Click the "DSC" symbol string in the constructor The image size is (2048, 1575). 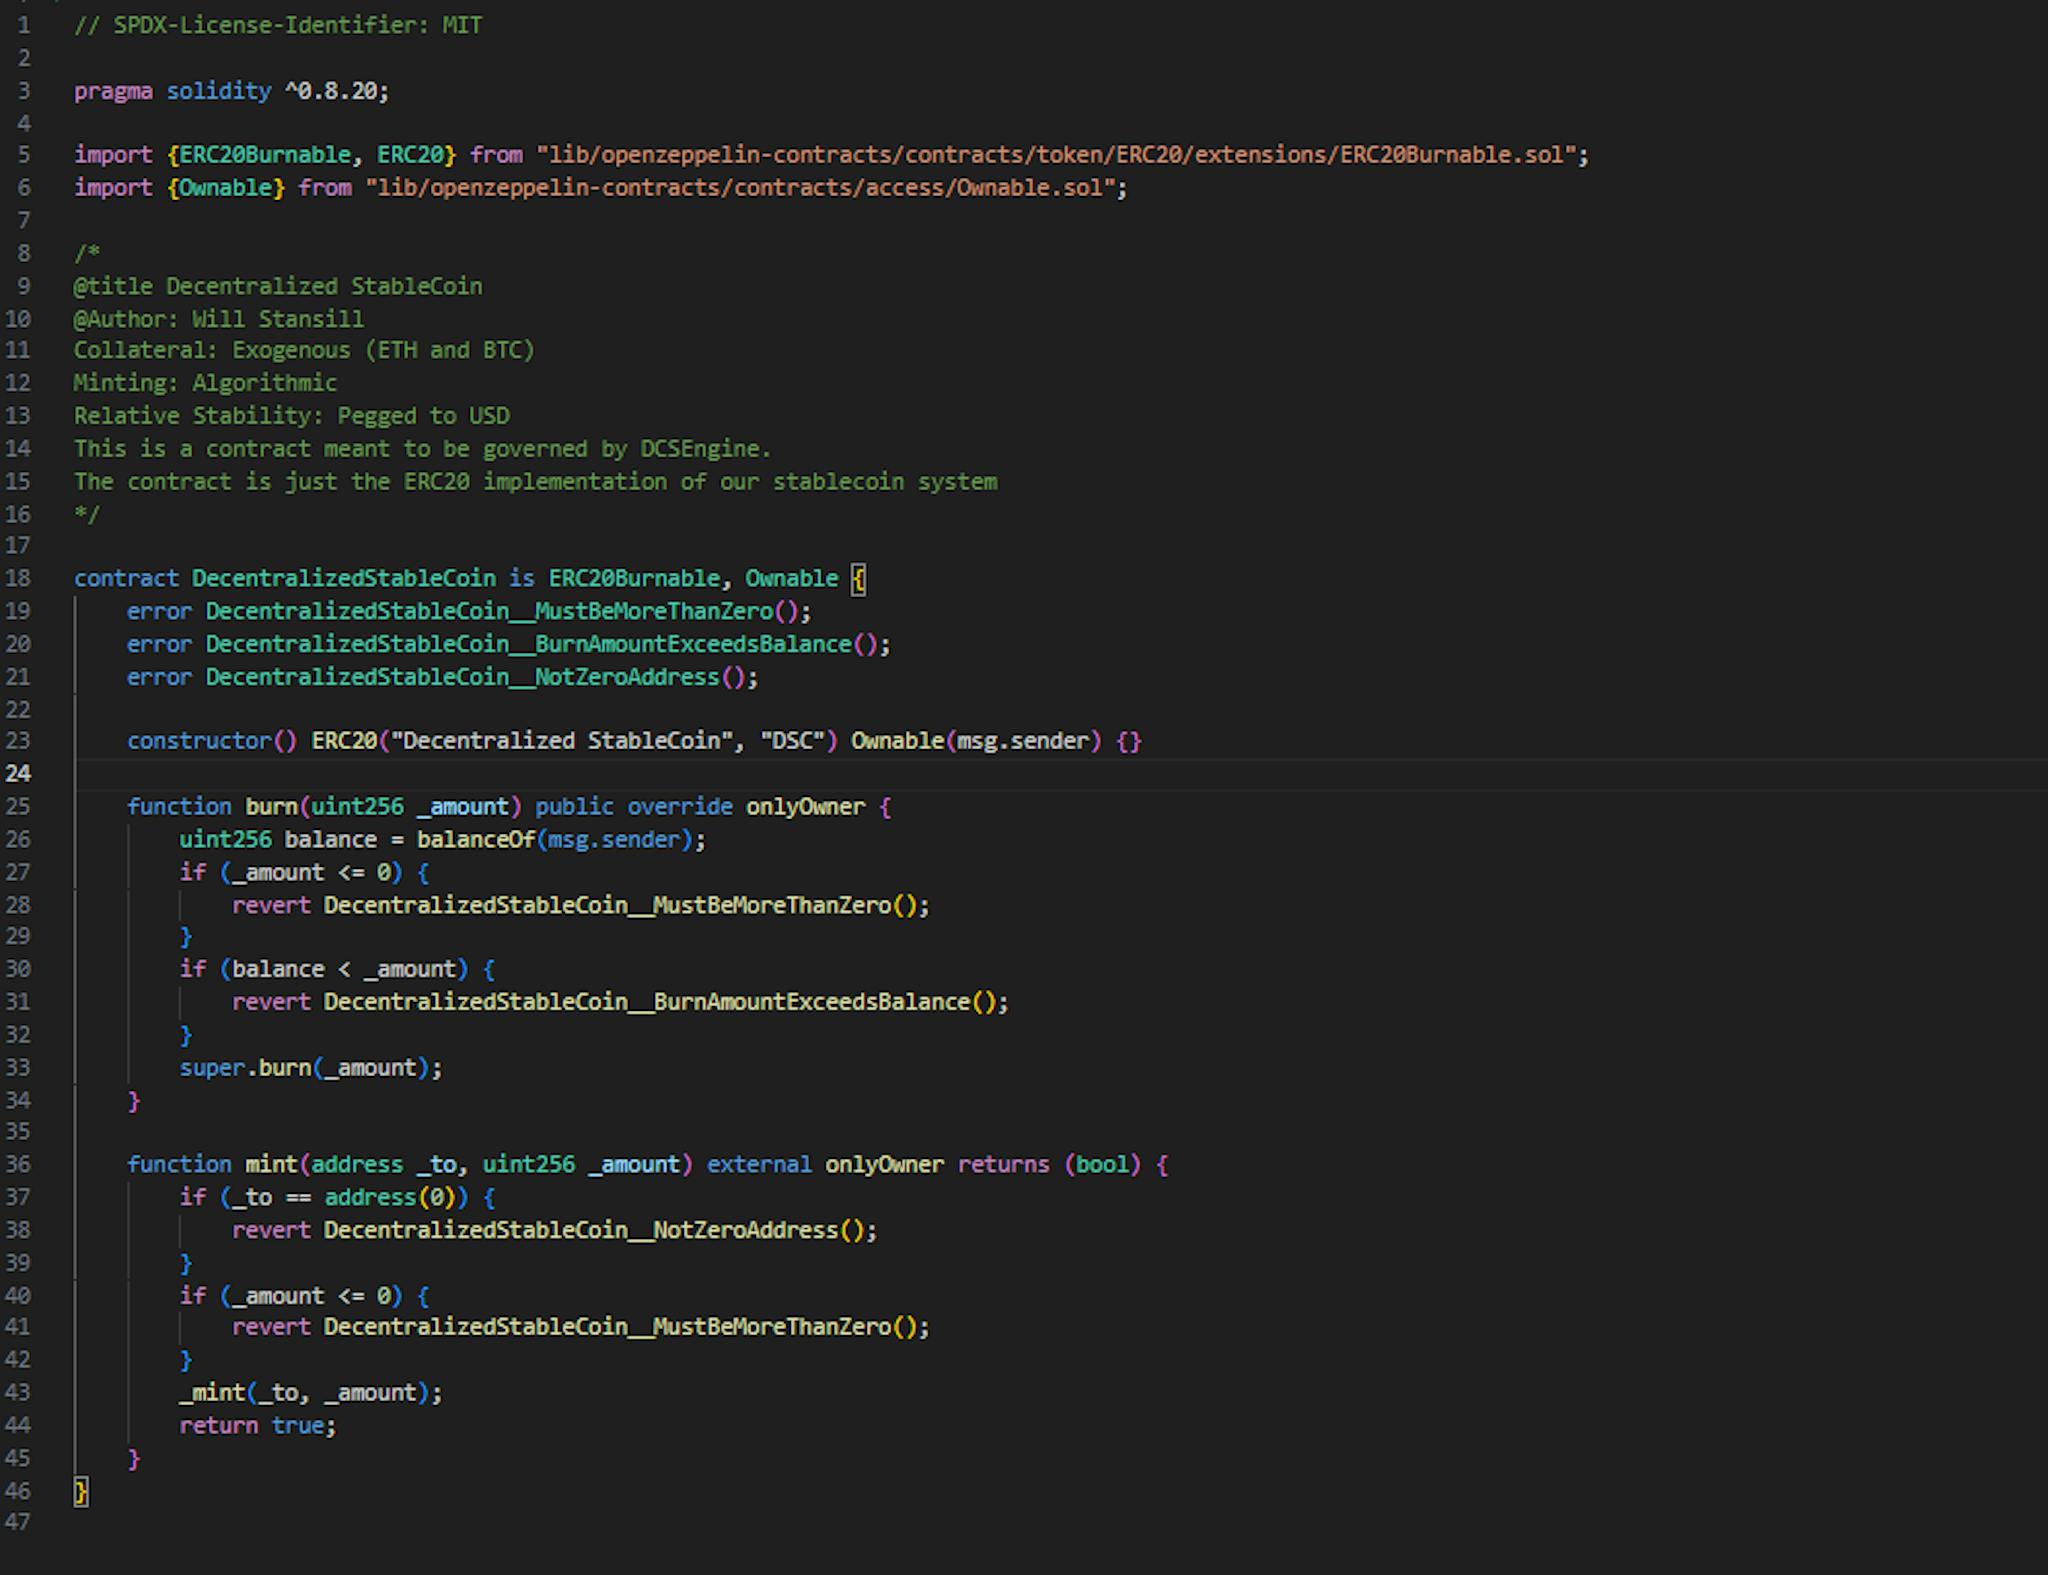click(x=798, y=741)
